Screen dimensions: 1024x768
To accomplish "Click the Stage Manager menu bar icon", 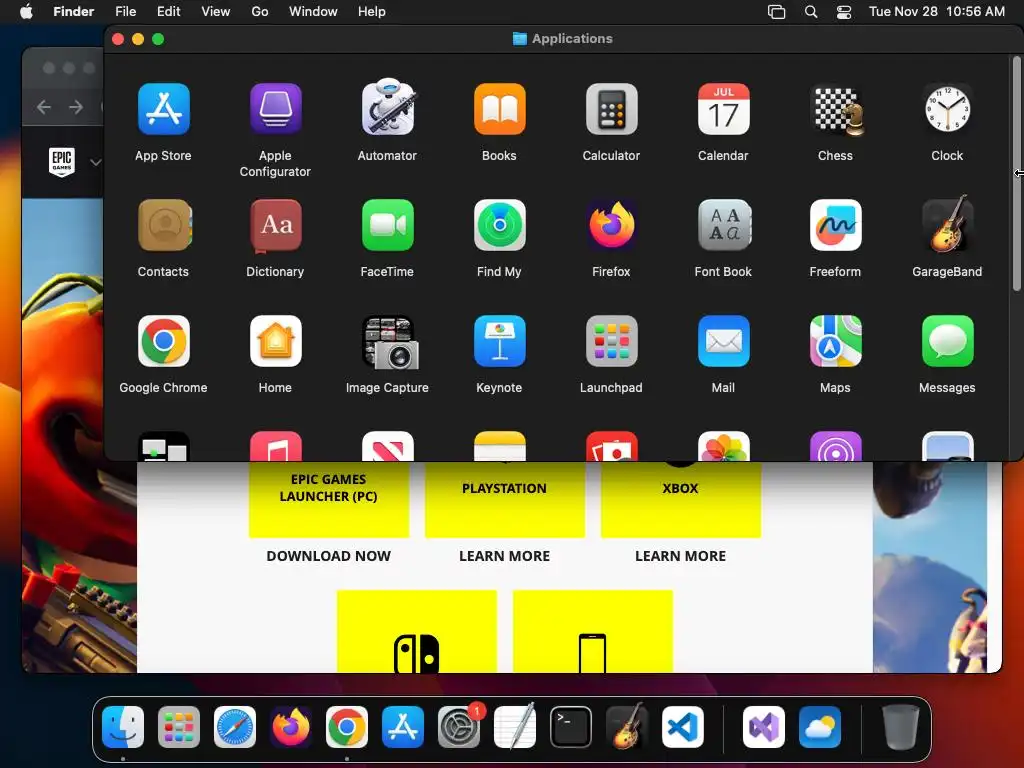I will [776, 12].
